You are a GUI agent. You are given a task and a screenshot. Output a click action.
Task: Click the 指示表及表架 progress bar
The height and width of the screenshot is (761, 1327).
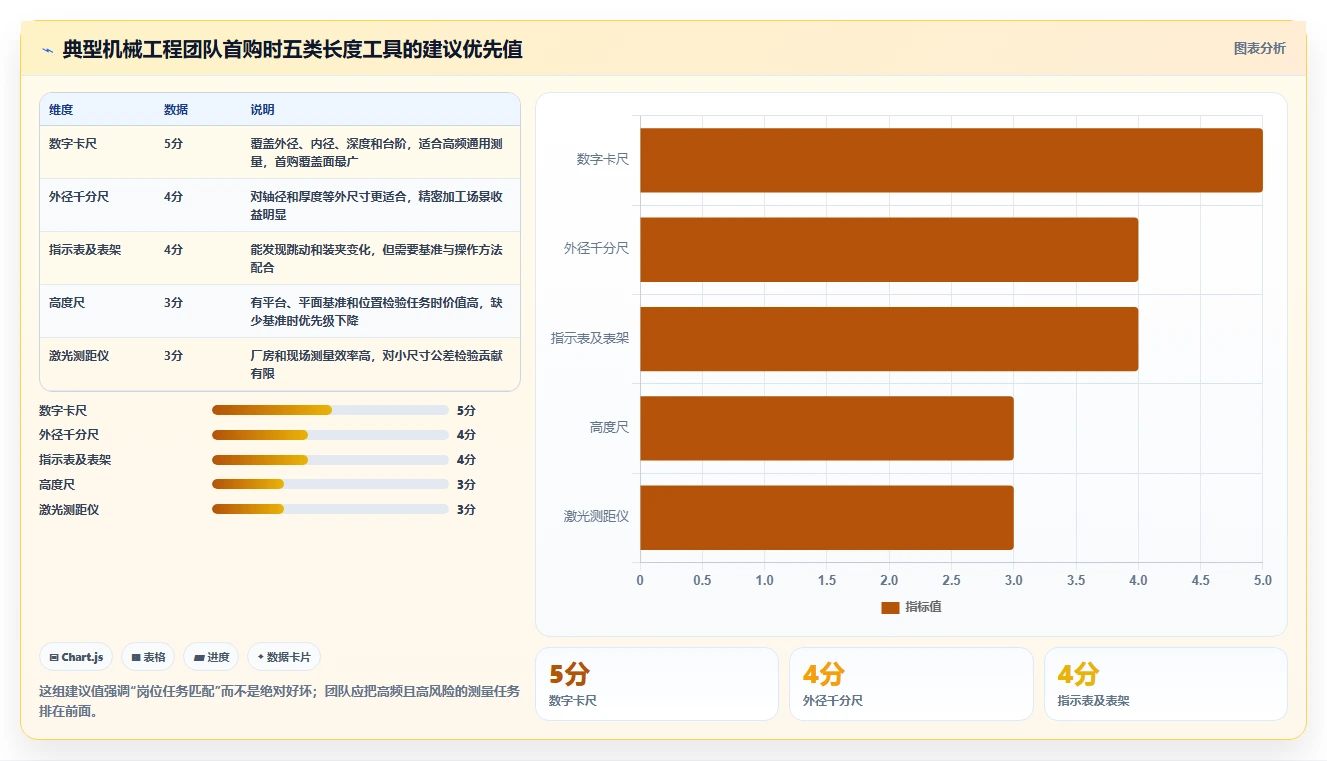pyautogui.click(x=330, y=460)
